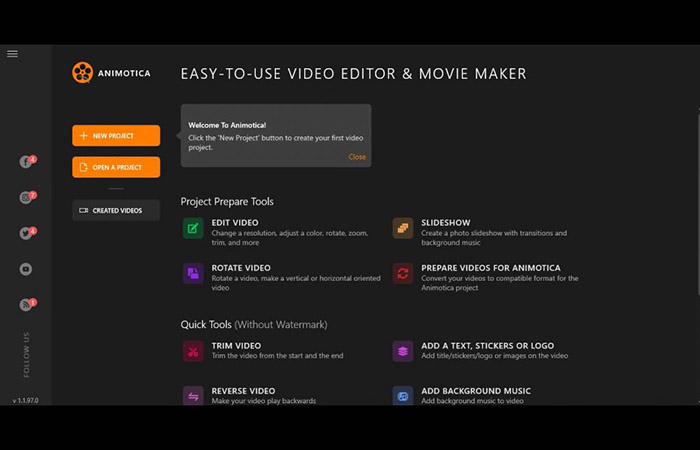Show Created Videos list
This screenshot has width=700, height=450.
coord(116,210)
